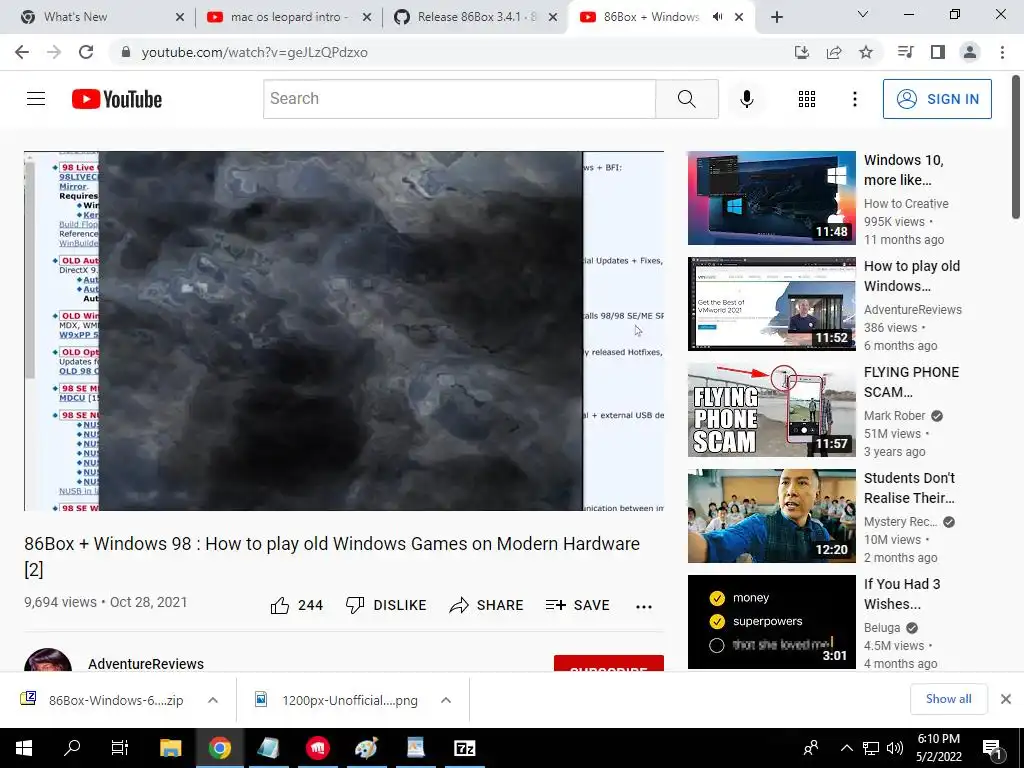Screen dimensions: 1024x768
Task: Switch to Release 86Box 3.4.1 tab
Action: 476,17
